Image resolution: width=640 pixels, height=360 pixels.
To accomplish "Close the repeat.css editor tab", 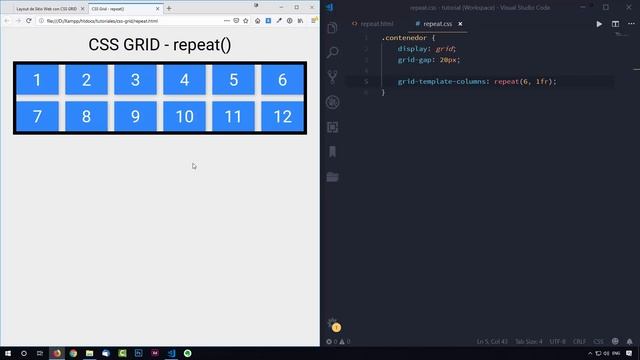I will point(460,24).
